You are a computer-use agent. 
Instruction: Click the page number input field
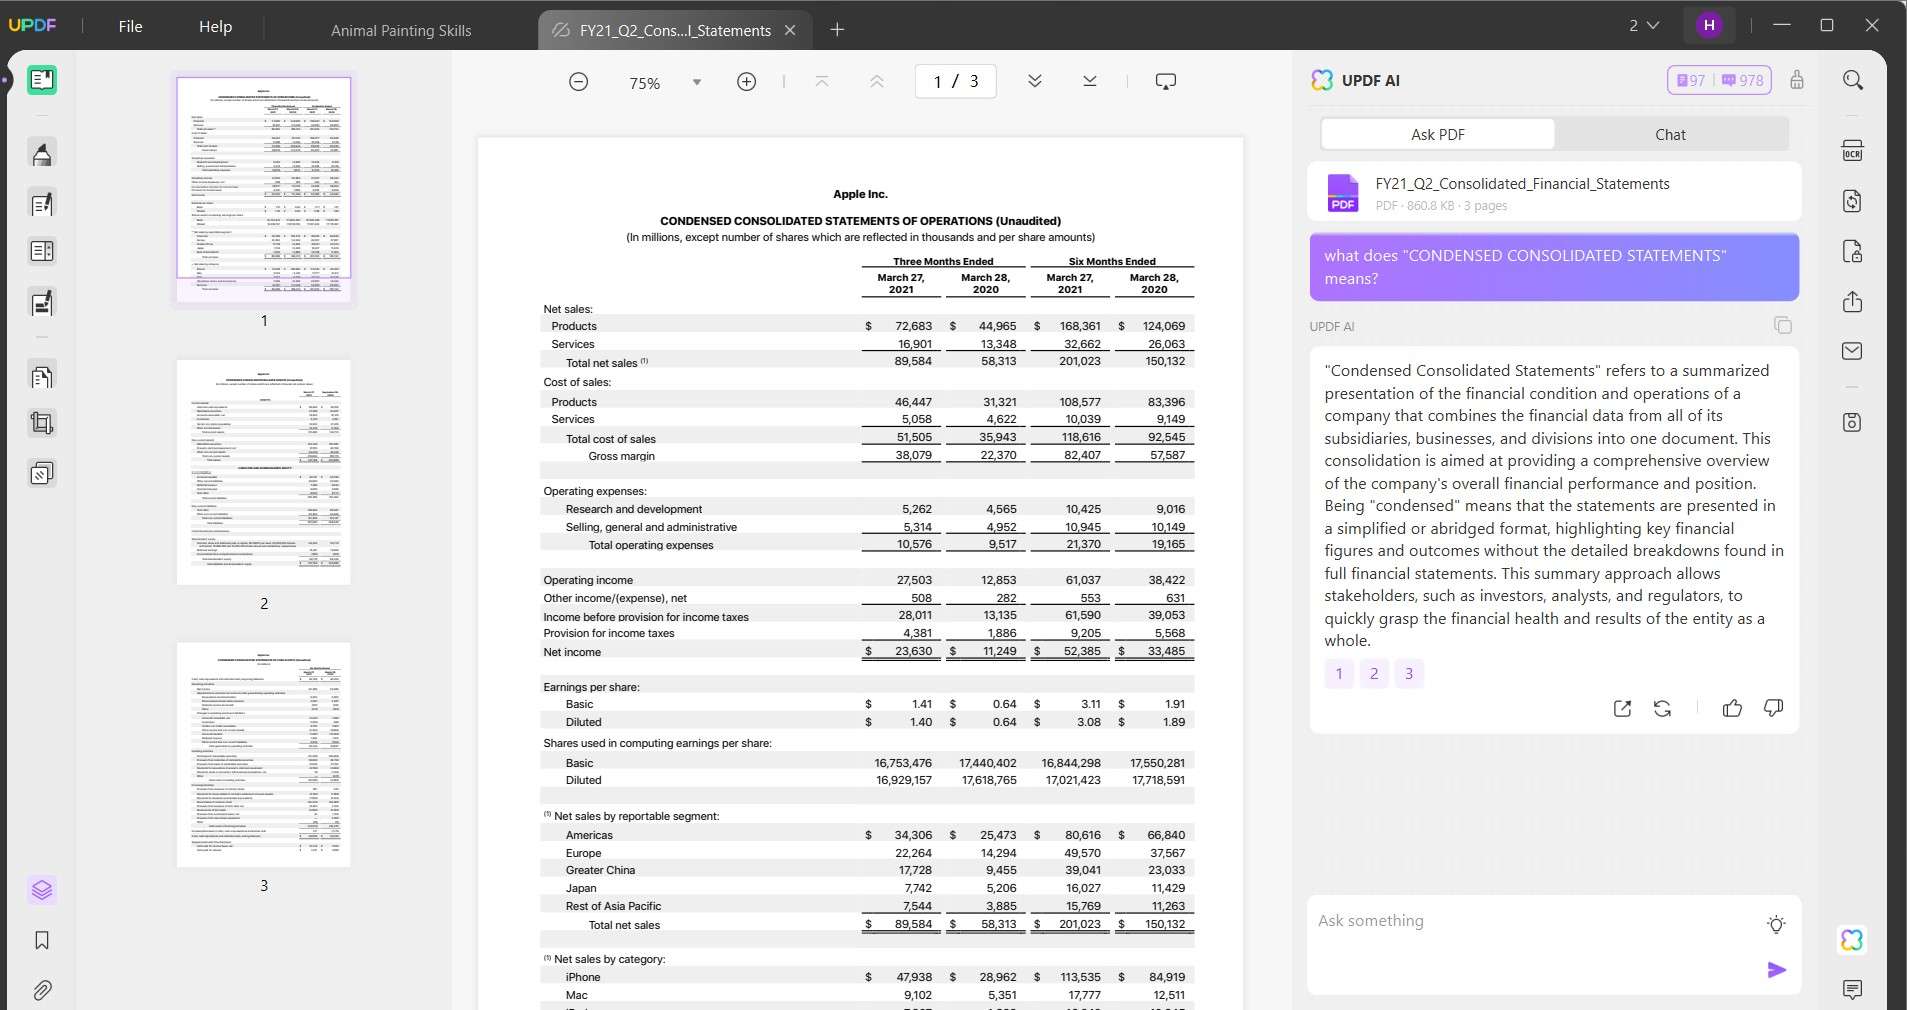tap(955, 81)
